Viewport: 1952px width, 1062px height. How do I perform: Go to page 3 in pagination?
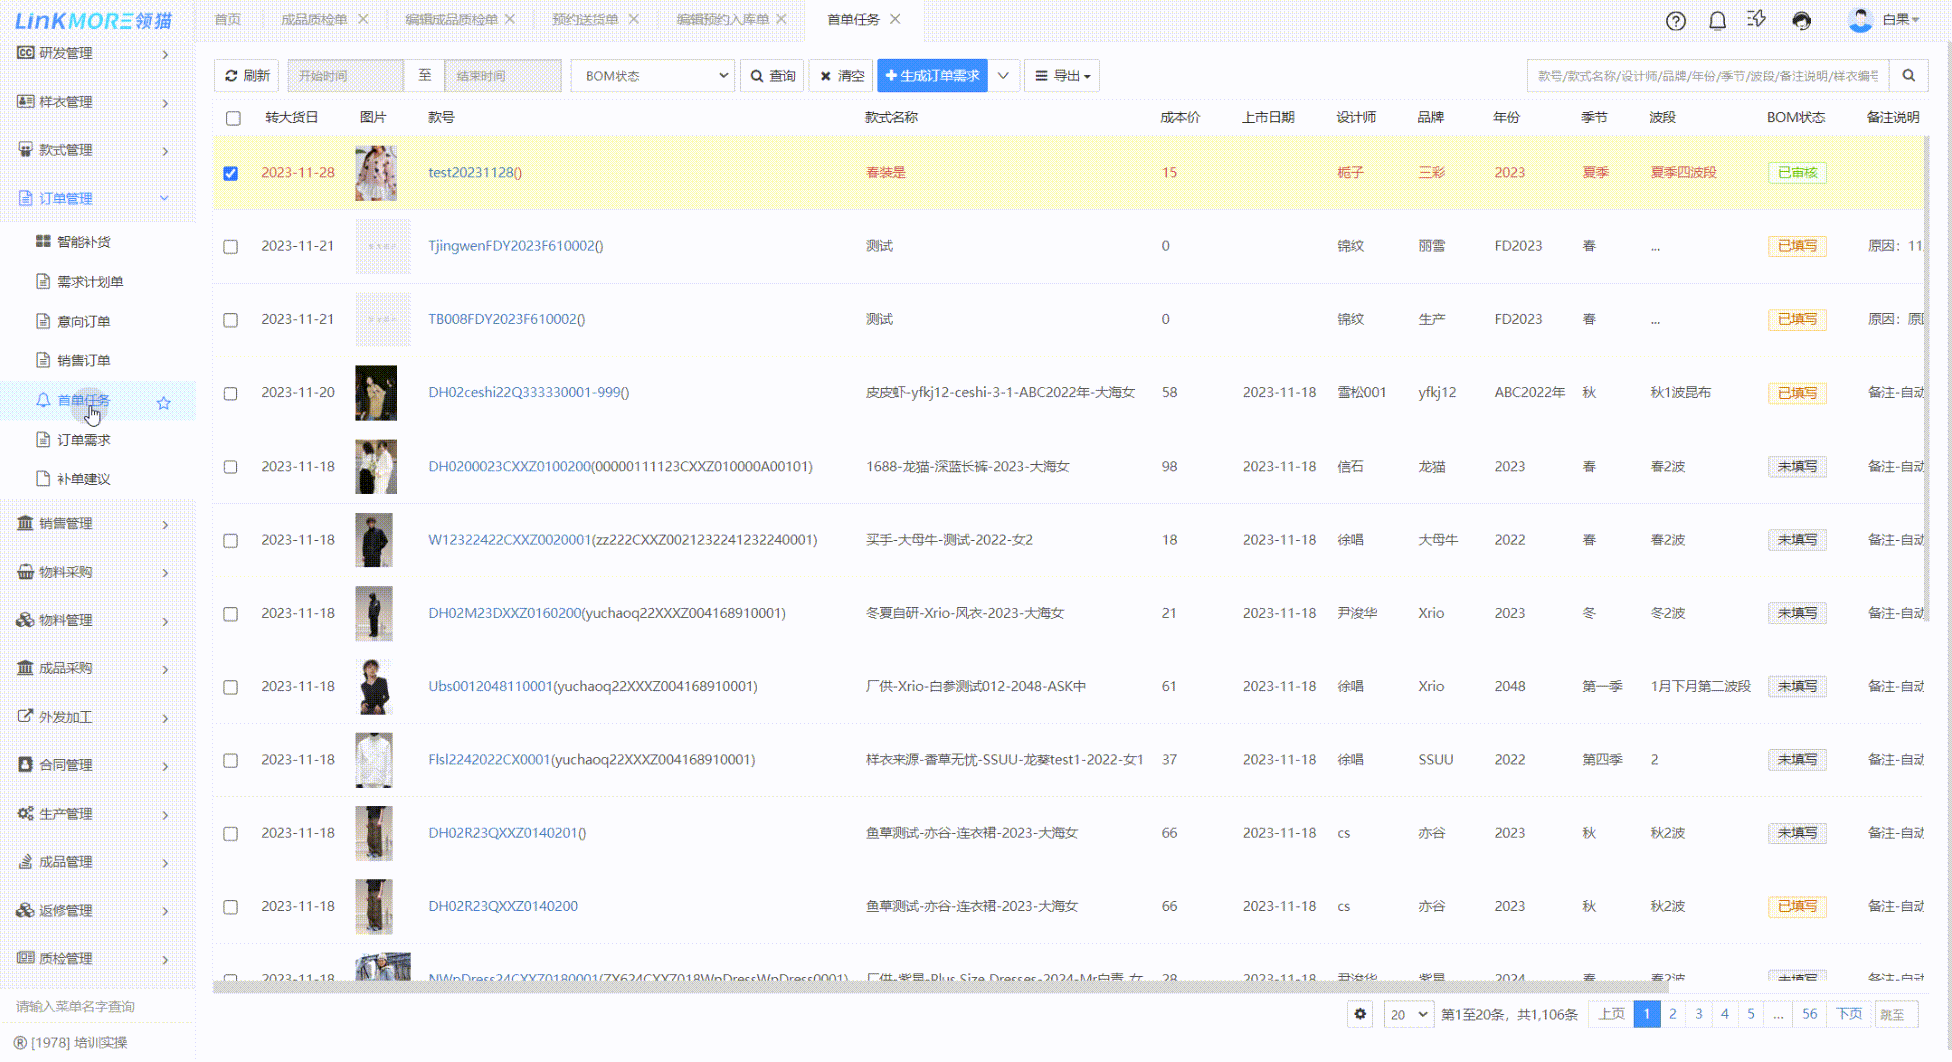point(1698,1014)
